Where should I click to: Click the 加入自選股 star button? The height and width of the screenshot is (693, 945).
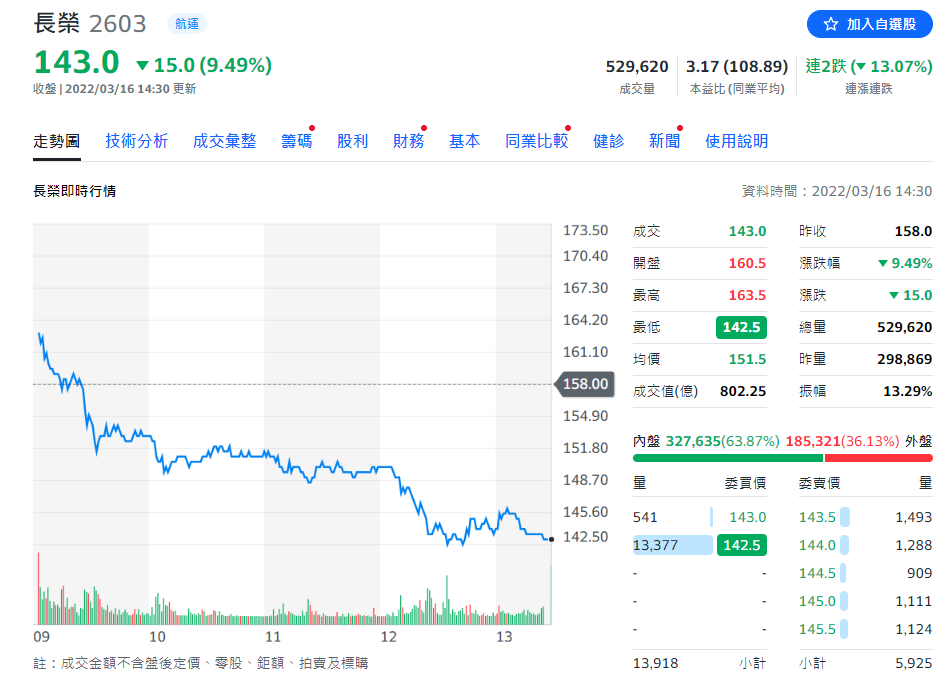click(x=869, y=24)
